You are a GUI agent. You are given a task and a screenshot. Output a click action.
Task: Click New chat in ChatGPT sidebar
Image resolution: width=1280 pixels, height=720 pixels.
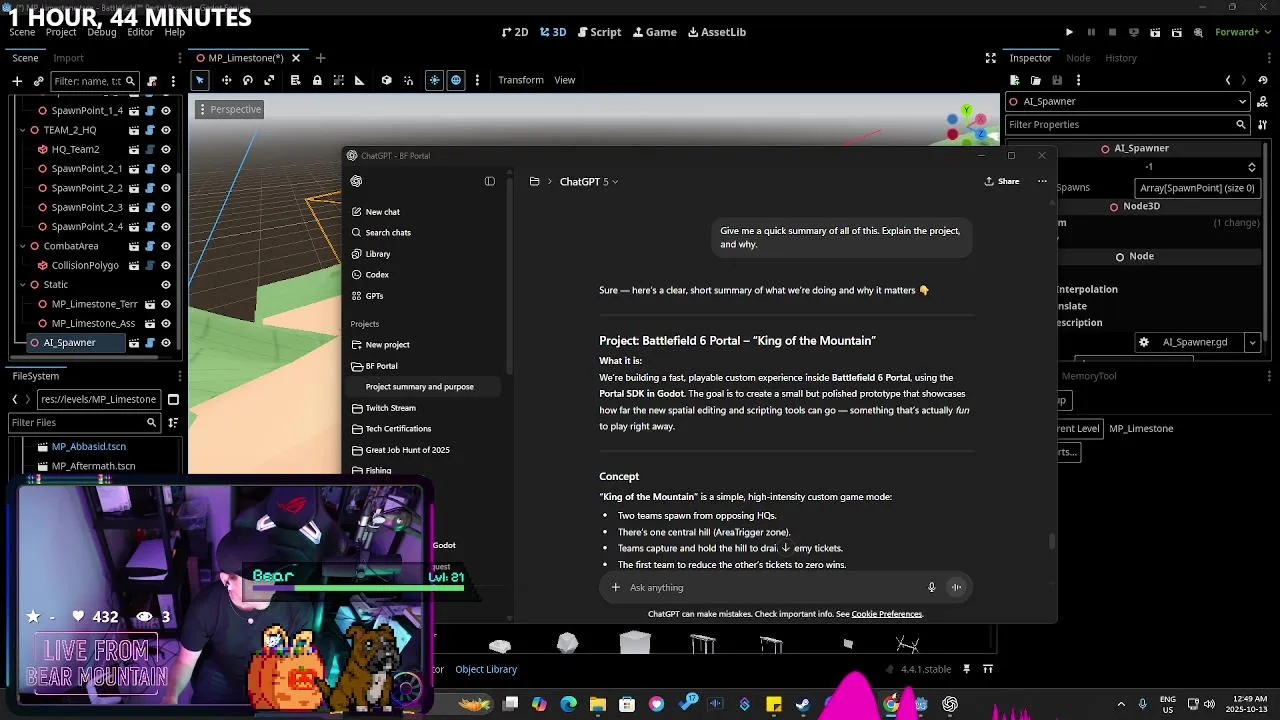point(375,212)
